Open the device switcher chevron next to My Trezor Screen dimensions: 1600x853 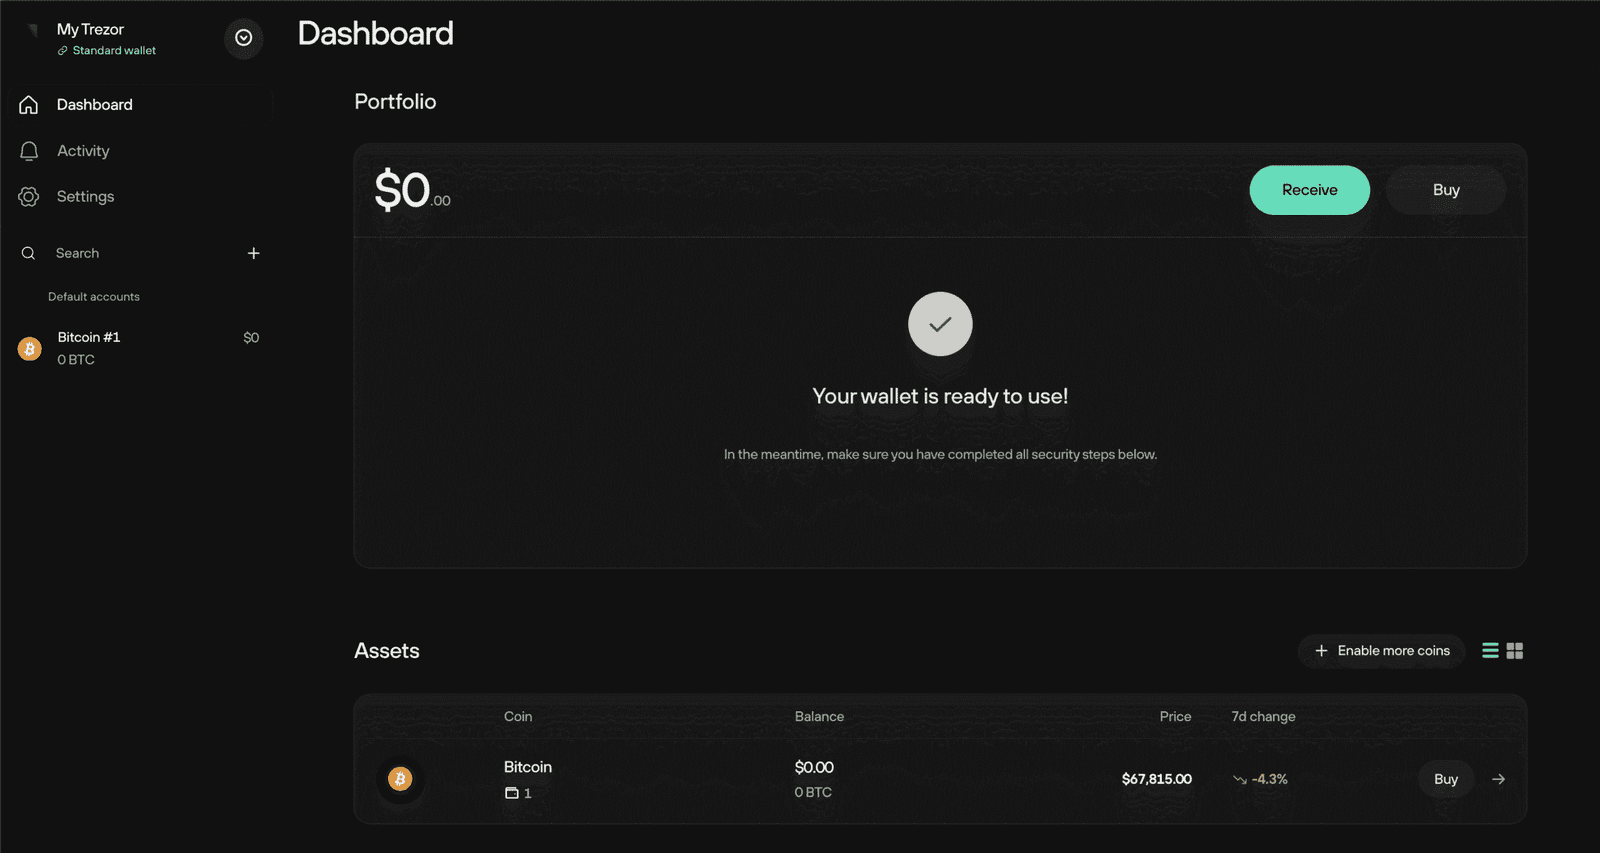(243, 38)
